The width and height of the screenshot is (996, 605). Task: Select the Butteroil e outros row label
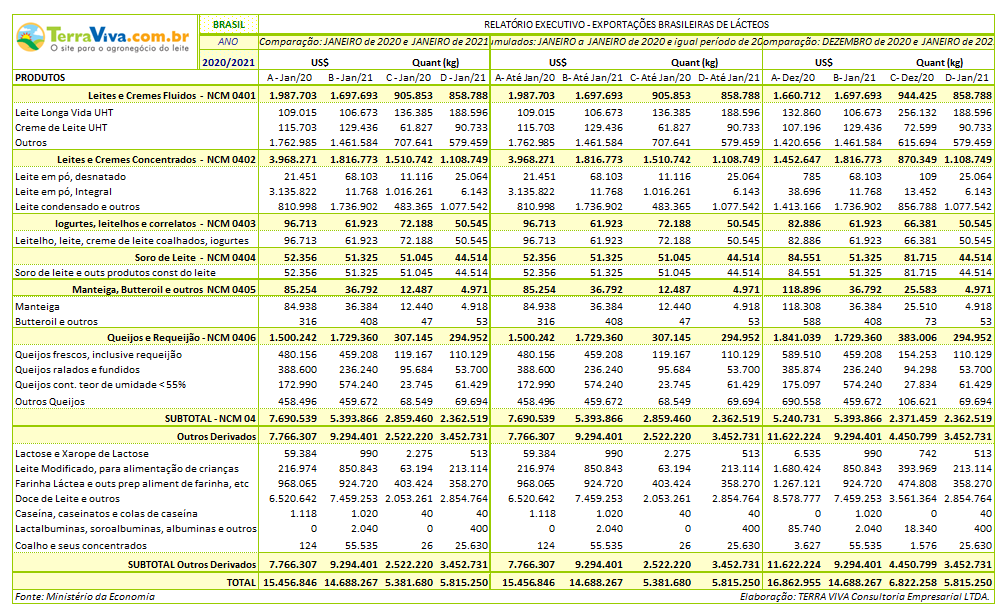[57, 322]
